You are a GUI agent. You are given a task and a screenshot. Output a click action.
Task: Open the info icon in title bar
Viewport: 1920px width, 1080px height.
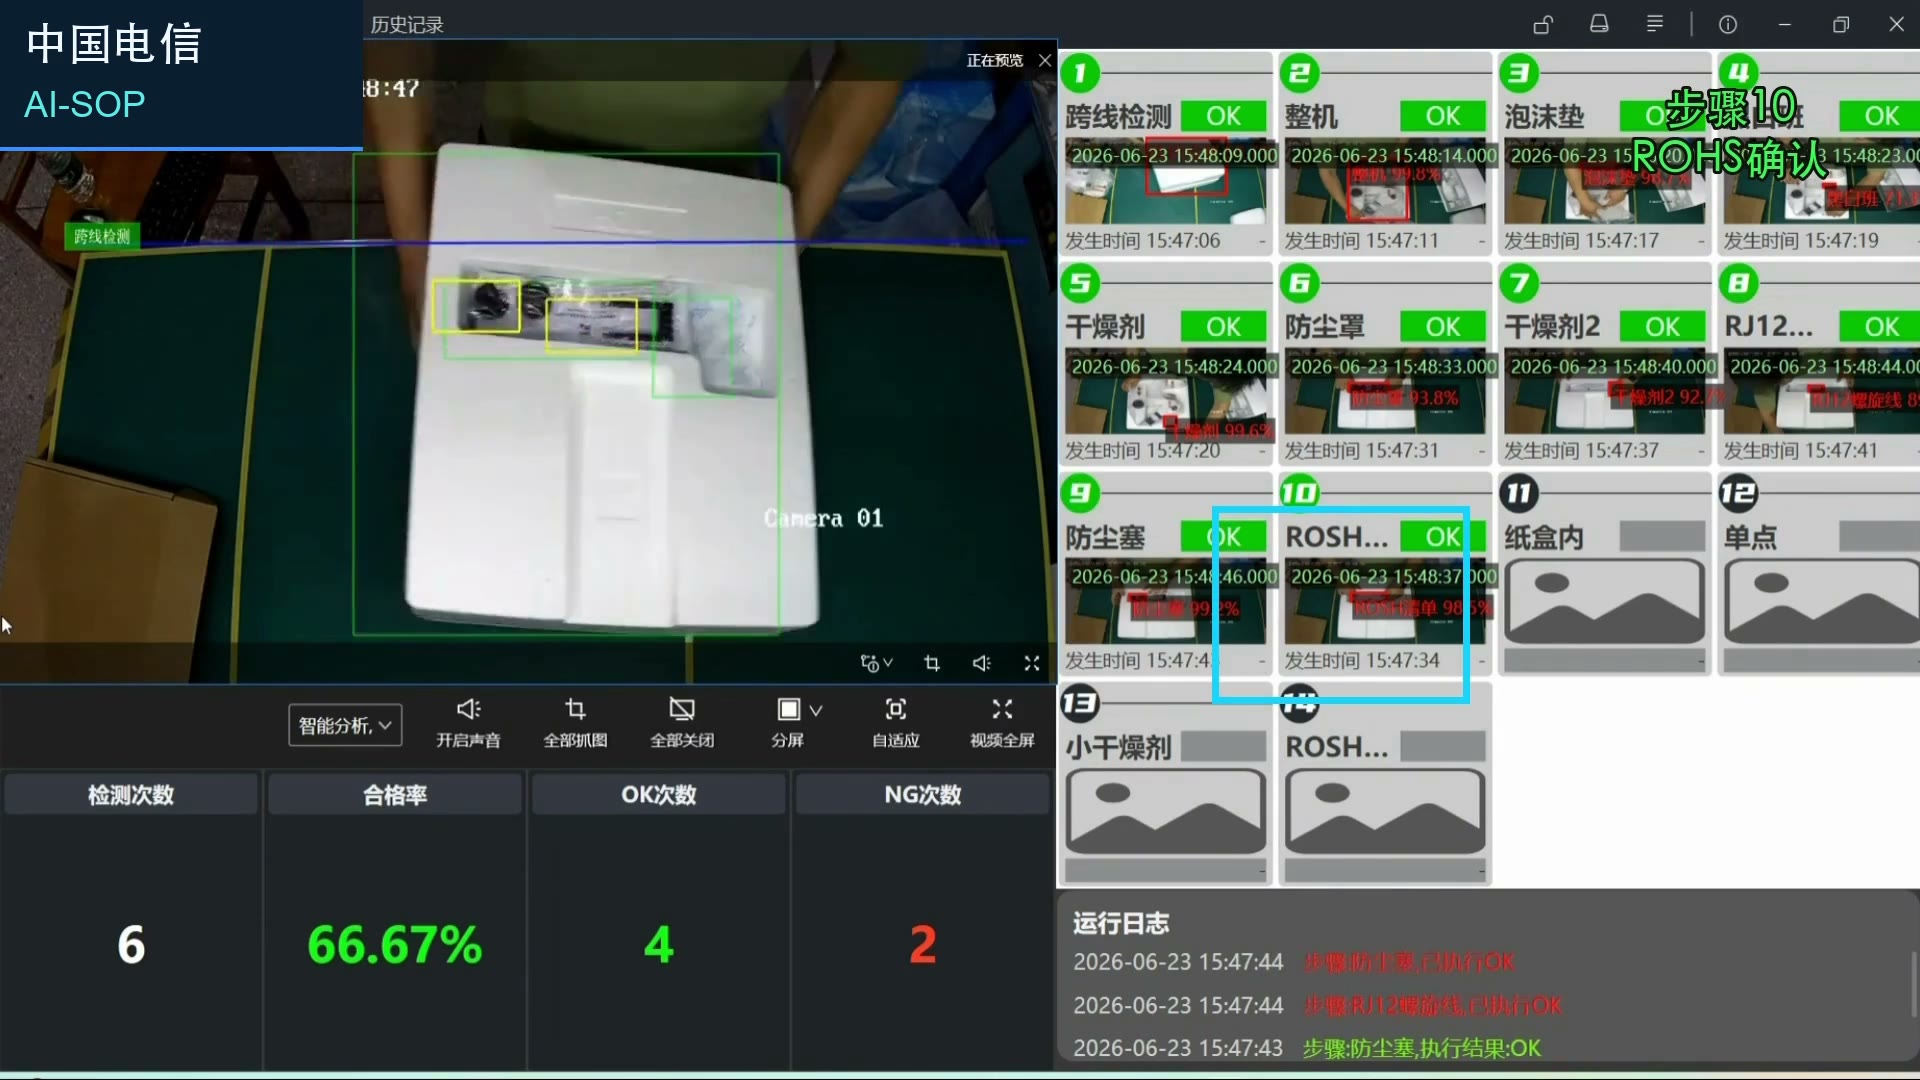pyautogui.click(x=1728, y=24)
